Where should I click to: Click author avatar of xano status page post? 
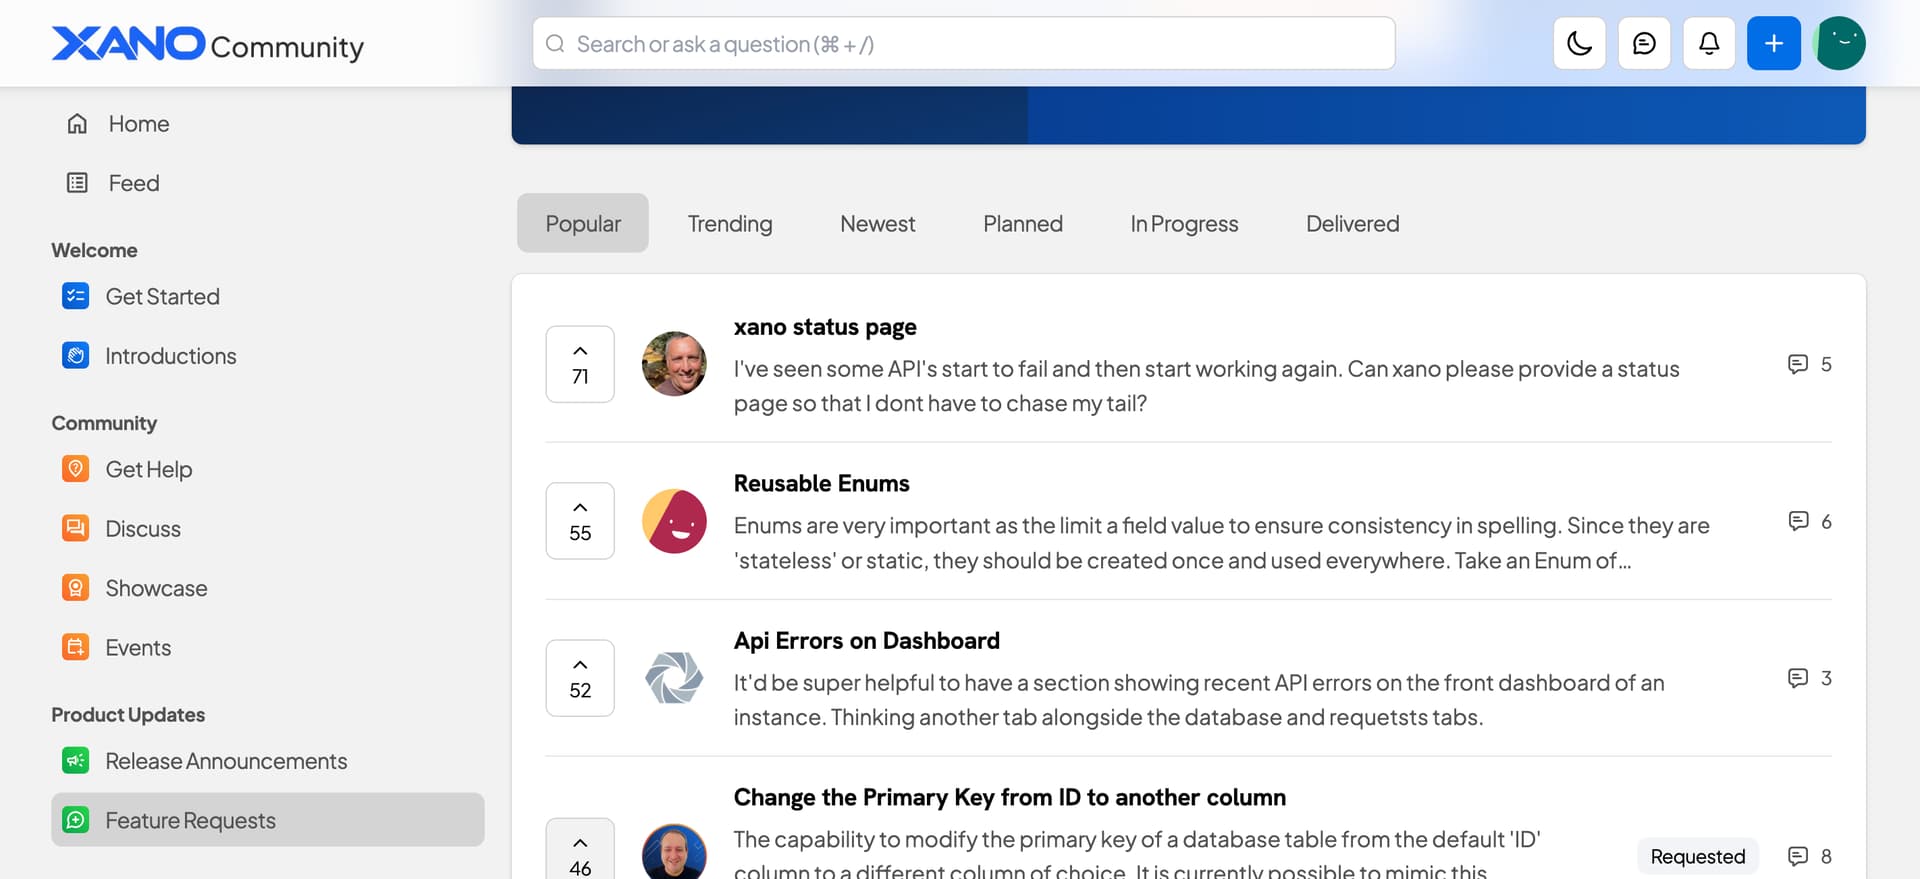[x=674, y=364]
